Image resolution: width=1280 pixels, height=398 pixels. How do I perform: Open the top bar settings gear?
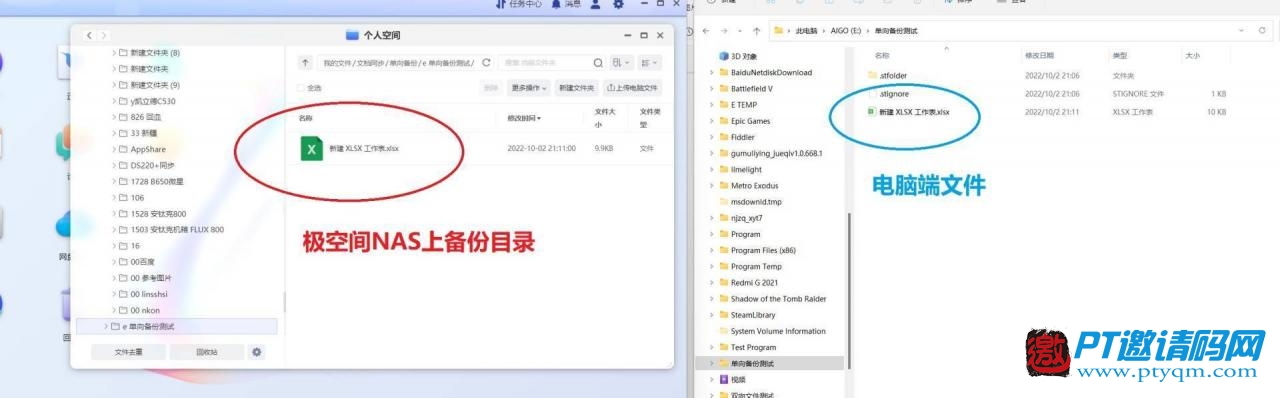619,5
